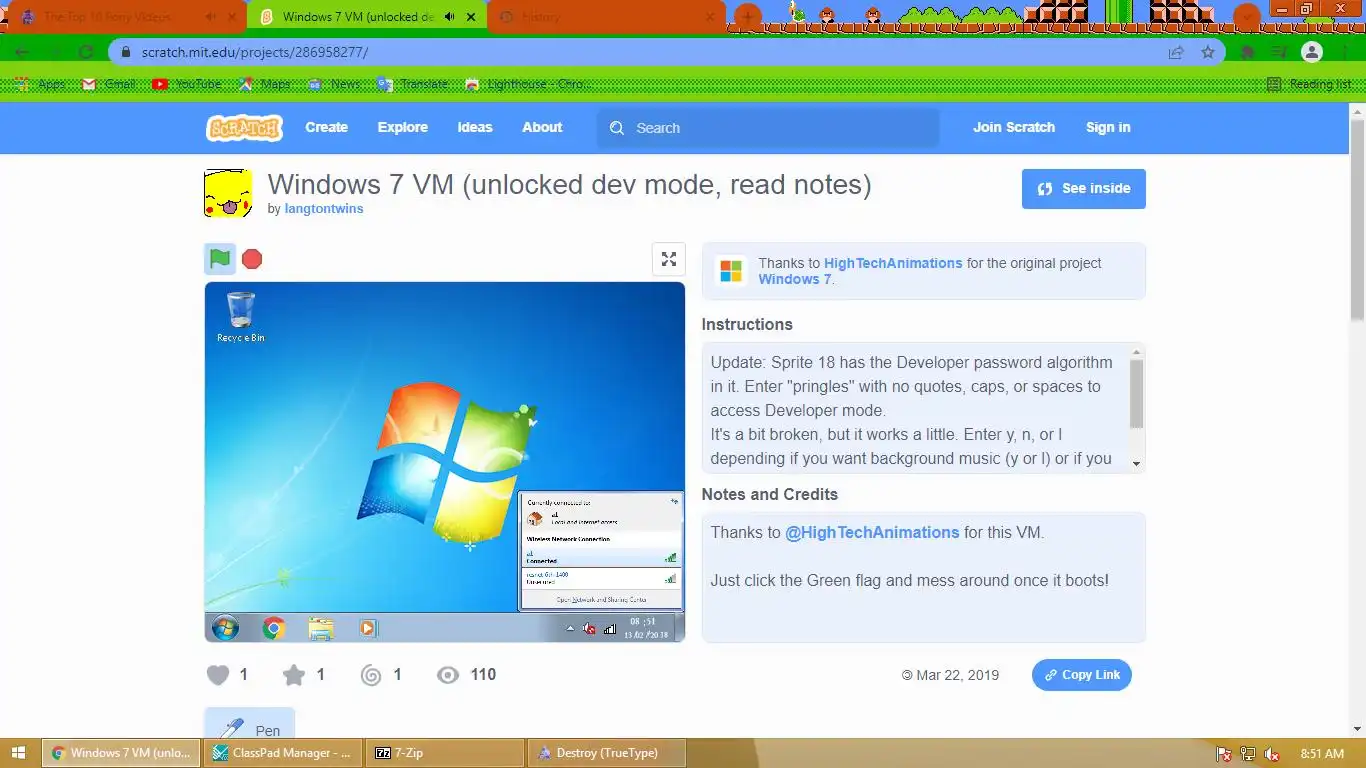Image resolution: width=1366 pixels, height=768 pixels.
Task: Open Chrome profile avatar menu
Action: tap(1313, 52)
